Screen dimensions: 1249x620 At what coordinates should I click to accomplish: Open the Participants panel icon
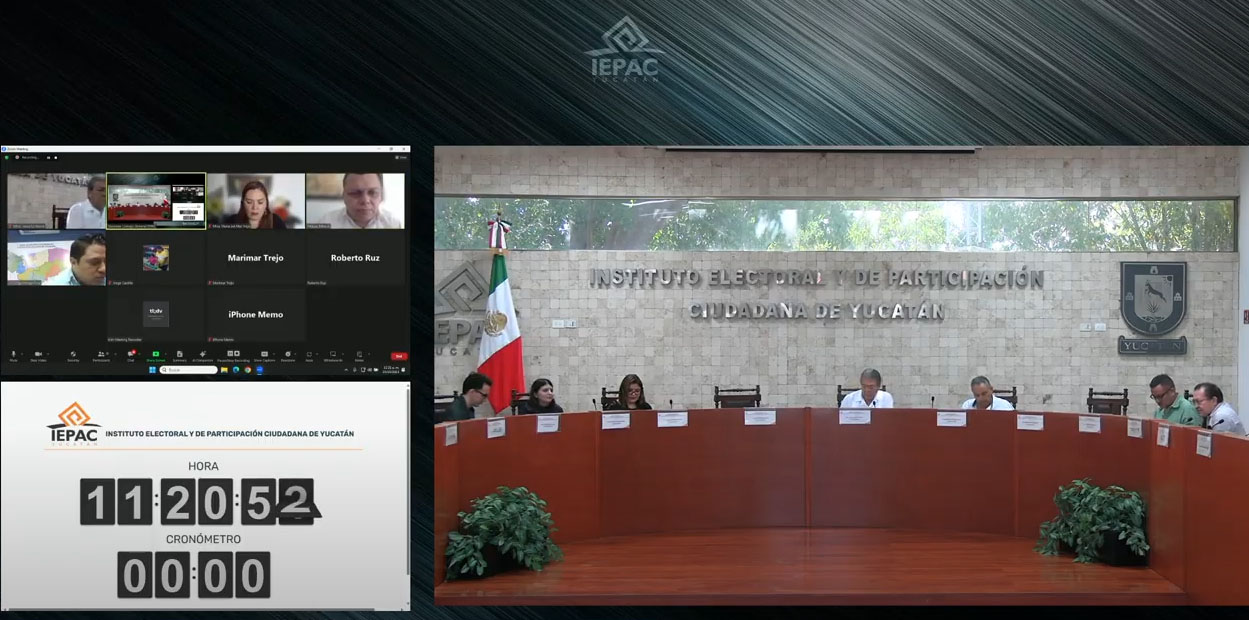click(101, 354)
